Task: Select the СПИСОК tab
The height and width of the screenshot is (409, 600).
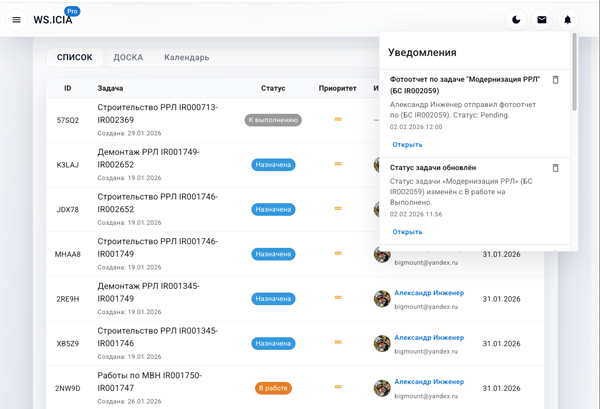Action: (75, 58)
